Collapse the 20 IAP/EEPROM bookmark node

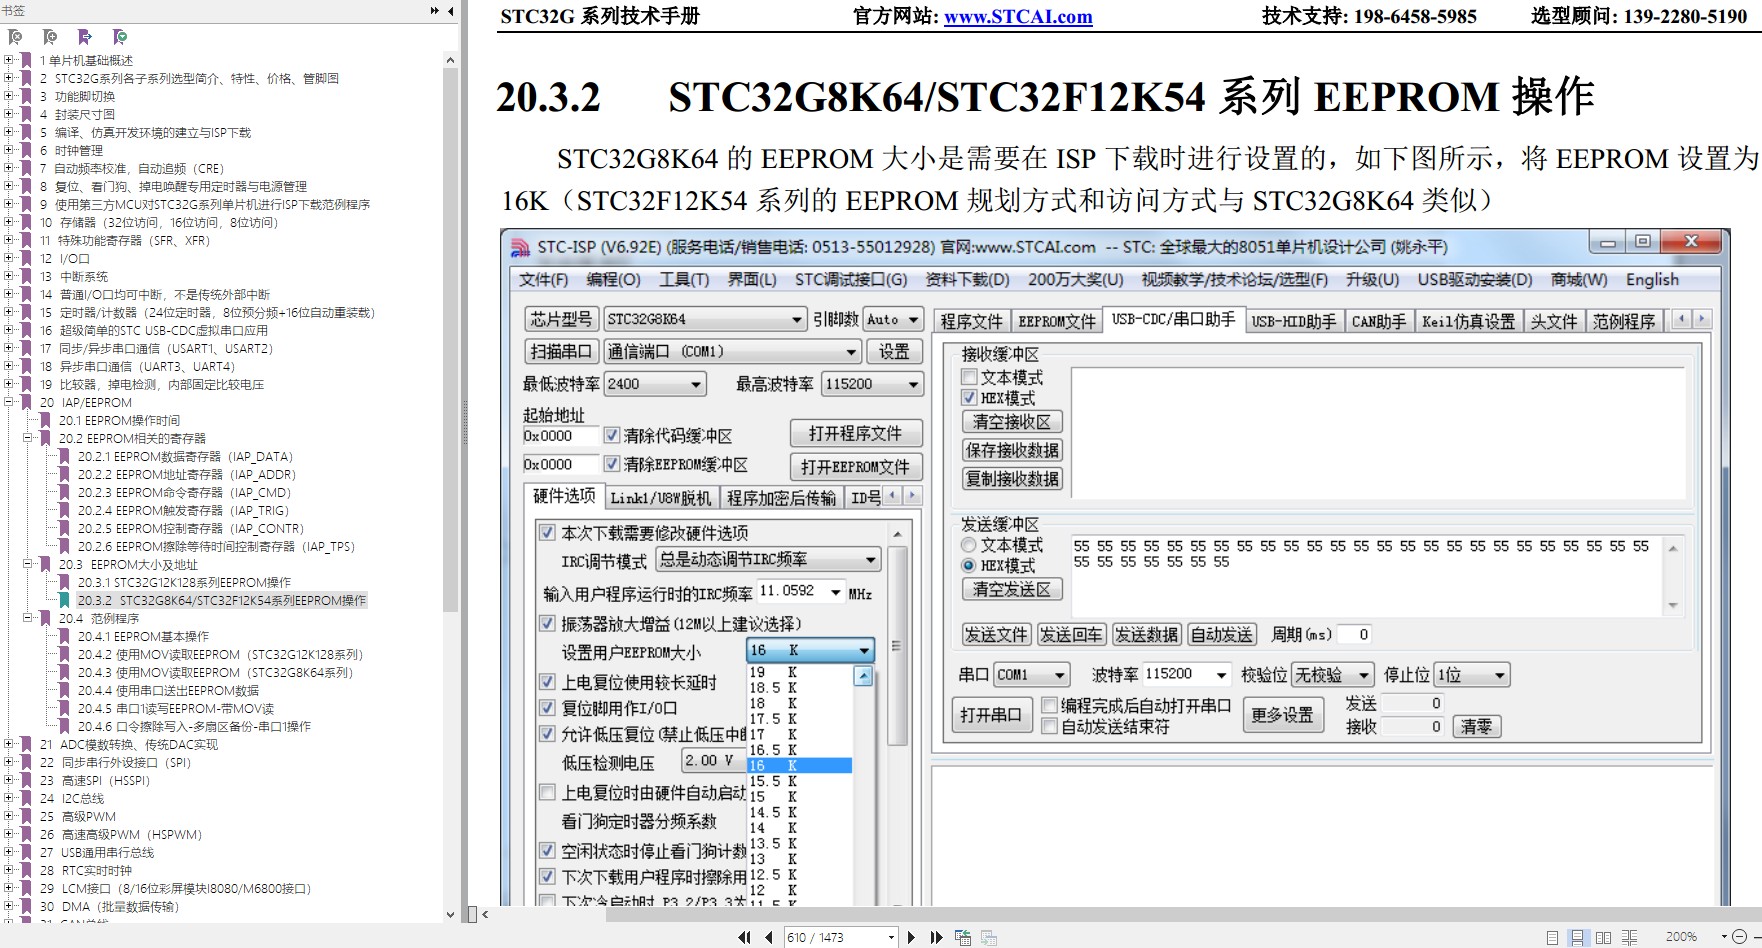9,402
